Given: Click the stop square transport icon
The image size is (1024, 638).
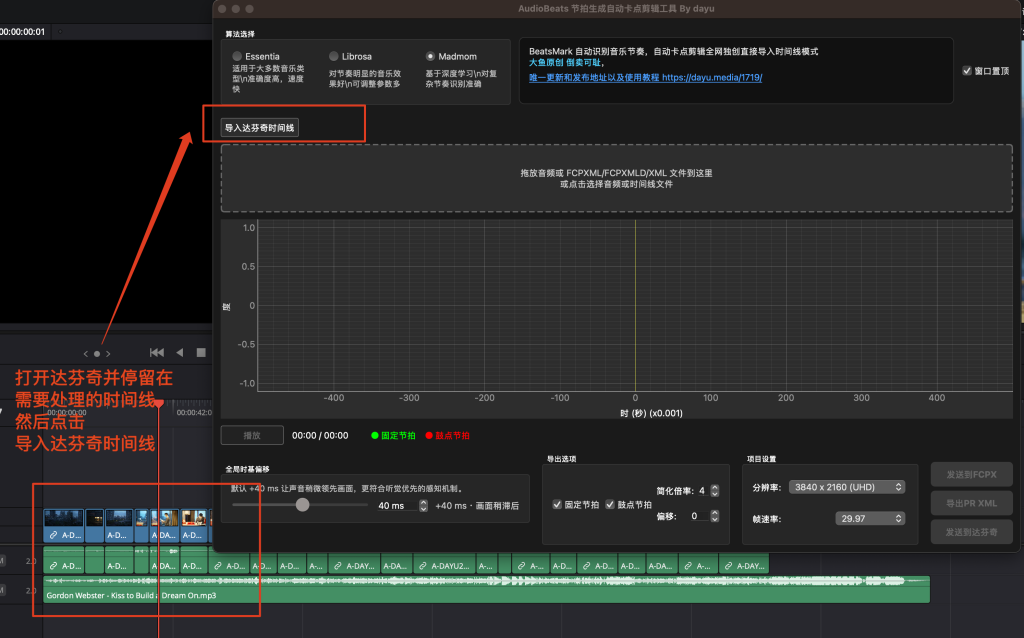Looking at the screenshot, I should (201, 352).
